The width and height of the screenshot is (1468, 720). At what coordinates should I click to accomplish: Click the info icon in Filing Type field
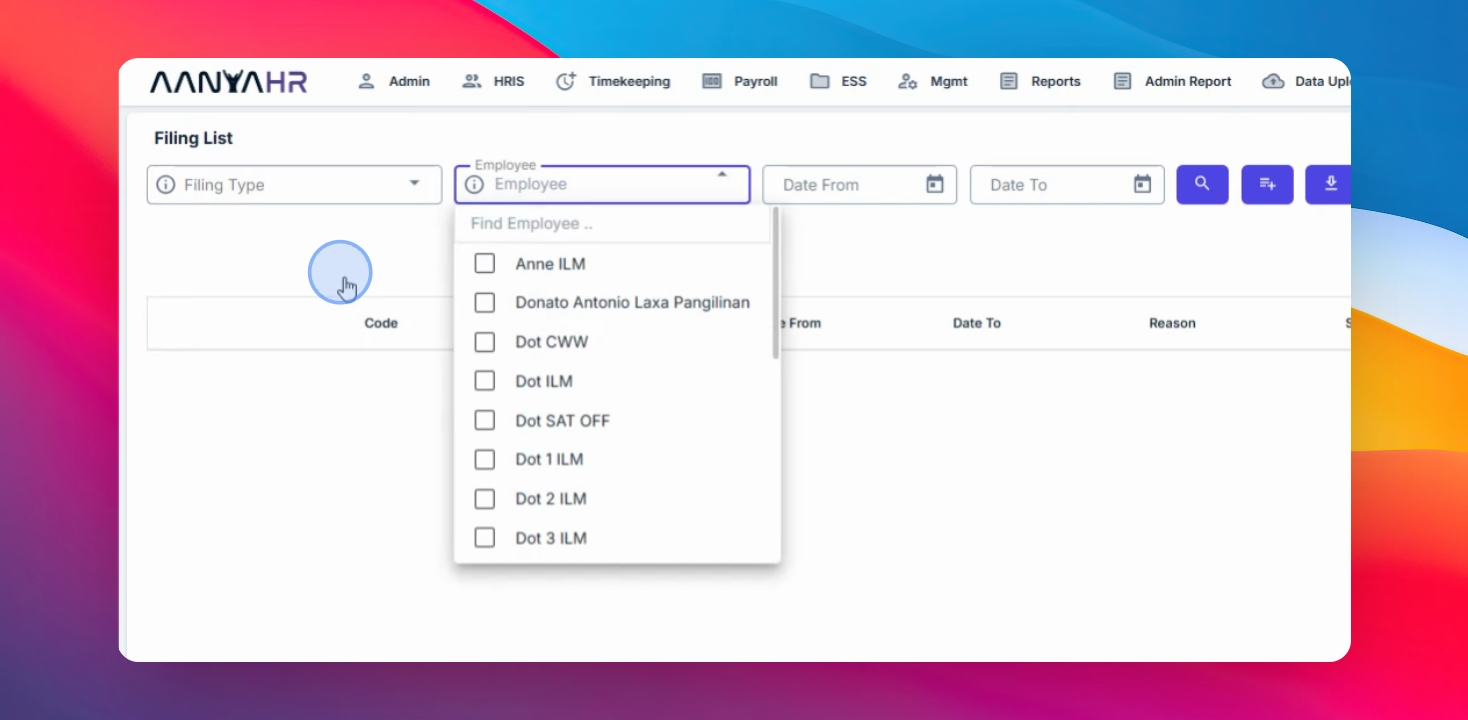166,185
